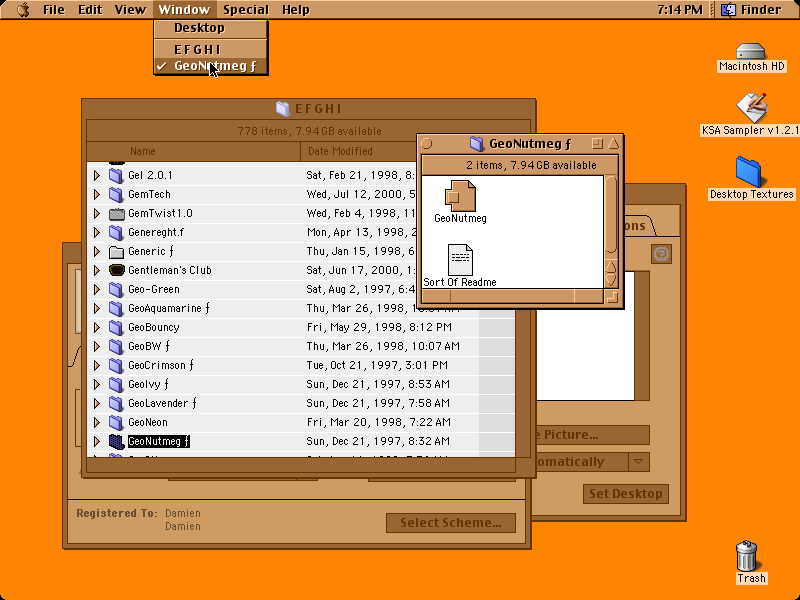This screenshot has height=600, width=800.
Task: Click the GeoIvy ƒ folder icon
Action: pyautogui.click(x=116, y=385)
